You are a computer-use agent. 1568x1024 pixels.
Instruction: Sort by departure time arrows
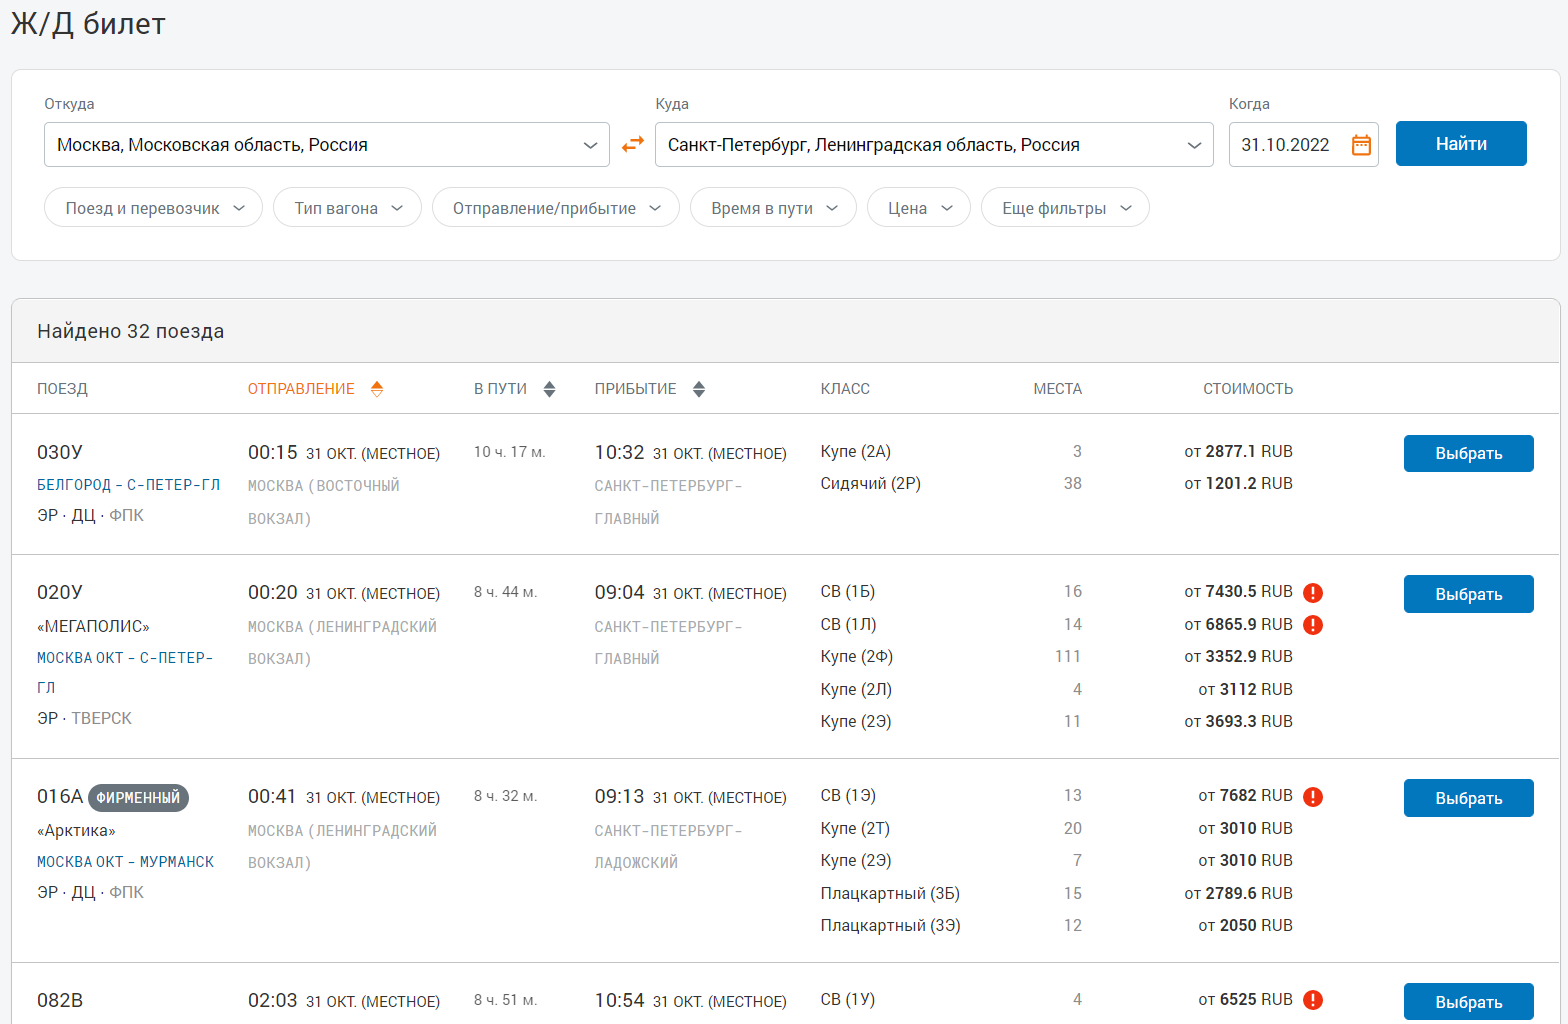click(377, 389)
